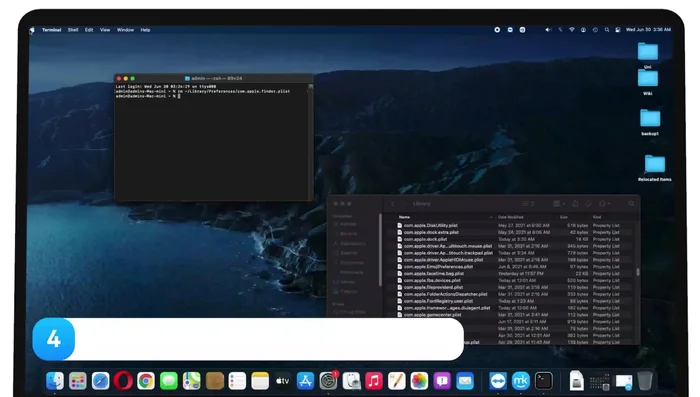This screenshot has height=397, width=700.
Task: Open the Shell menu
Action: tap(73, 30)
